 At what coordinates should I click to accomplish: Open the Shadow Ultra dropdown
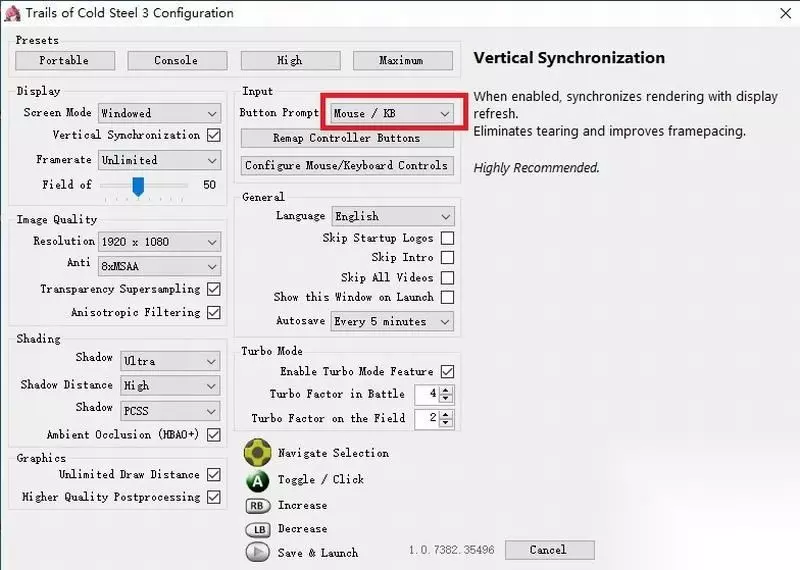click(x=170, y=361)
